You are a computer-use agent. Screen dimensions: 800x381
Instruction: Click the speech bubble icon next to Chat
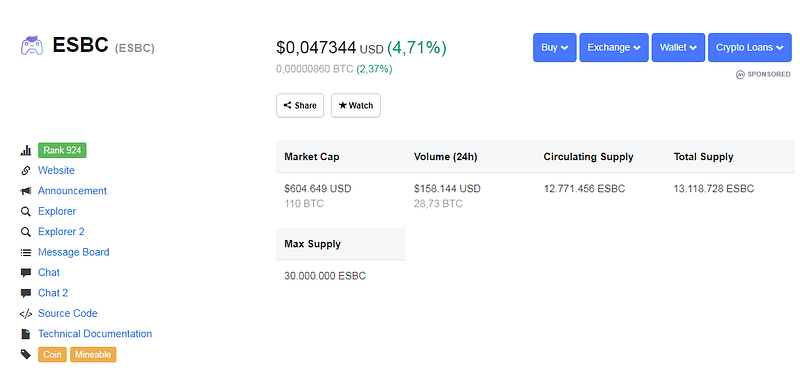click(x=26, y=273)
